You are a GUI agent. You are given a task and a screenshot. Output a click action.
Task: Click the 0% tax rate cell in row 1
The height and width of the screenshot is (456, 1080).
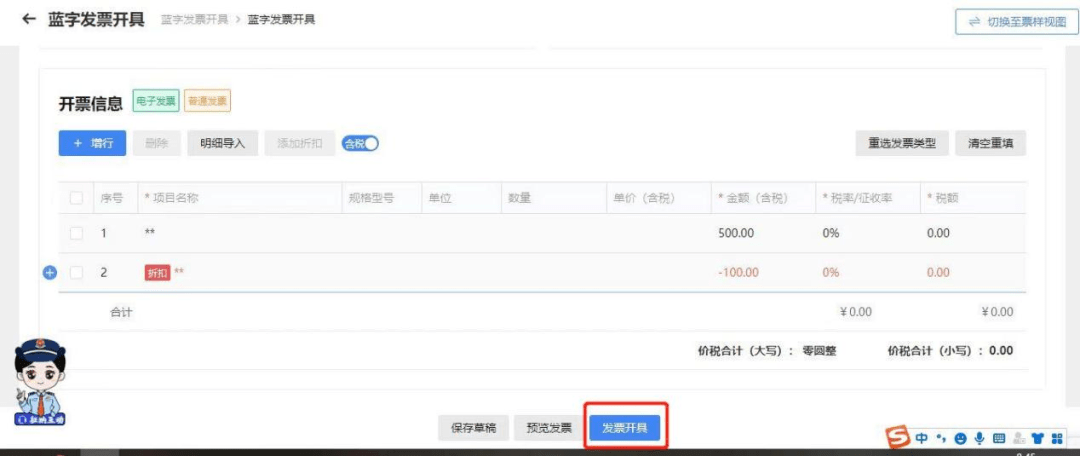pyautogui.click(x=830, y=233)
